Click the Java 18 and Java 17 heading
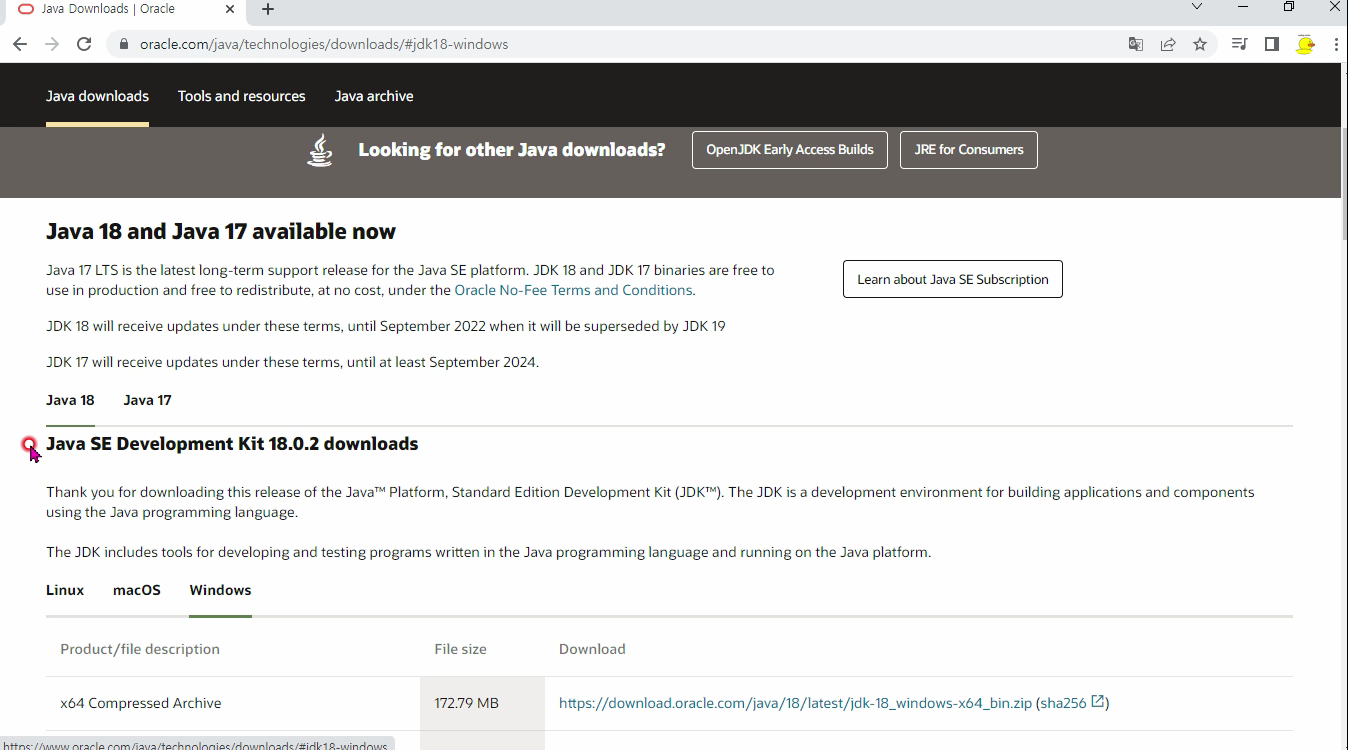 click(221, 231)
